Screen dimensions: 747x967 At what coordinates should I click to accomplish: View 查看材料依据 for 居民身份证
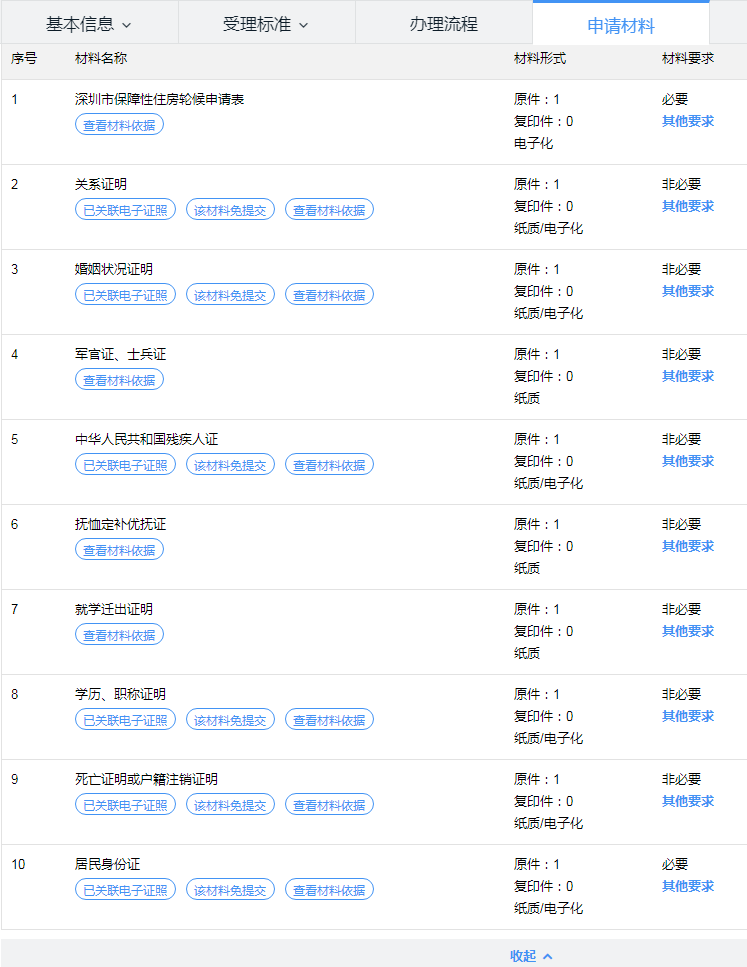[329, 891]
